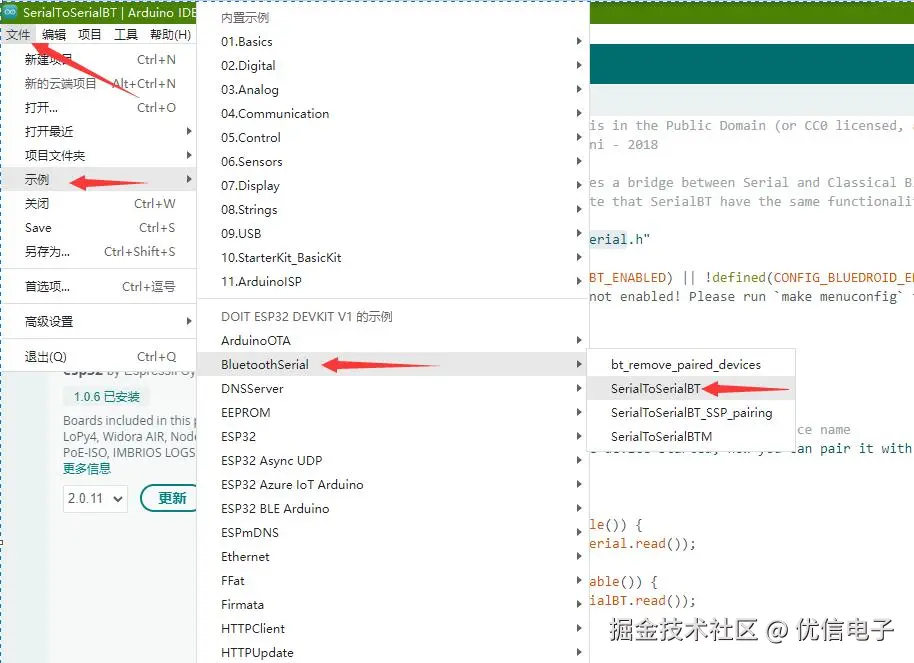Open the 2.0.11 version dropdown
The height and width of the screenshot is (663, 914).
coord(95,498)
